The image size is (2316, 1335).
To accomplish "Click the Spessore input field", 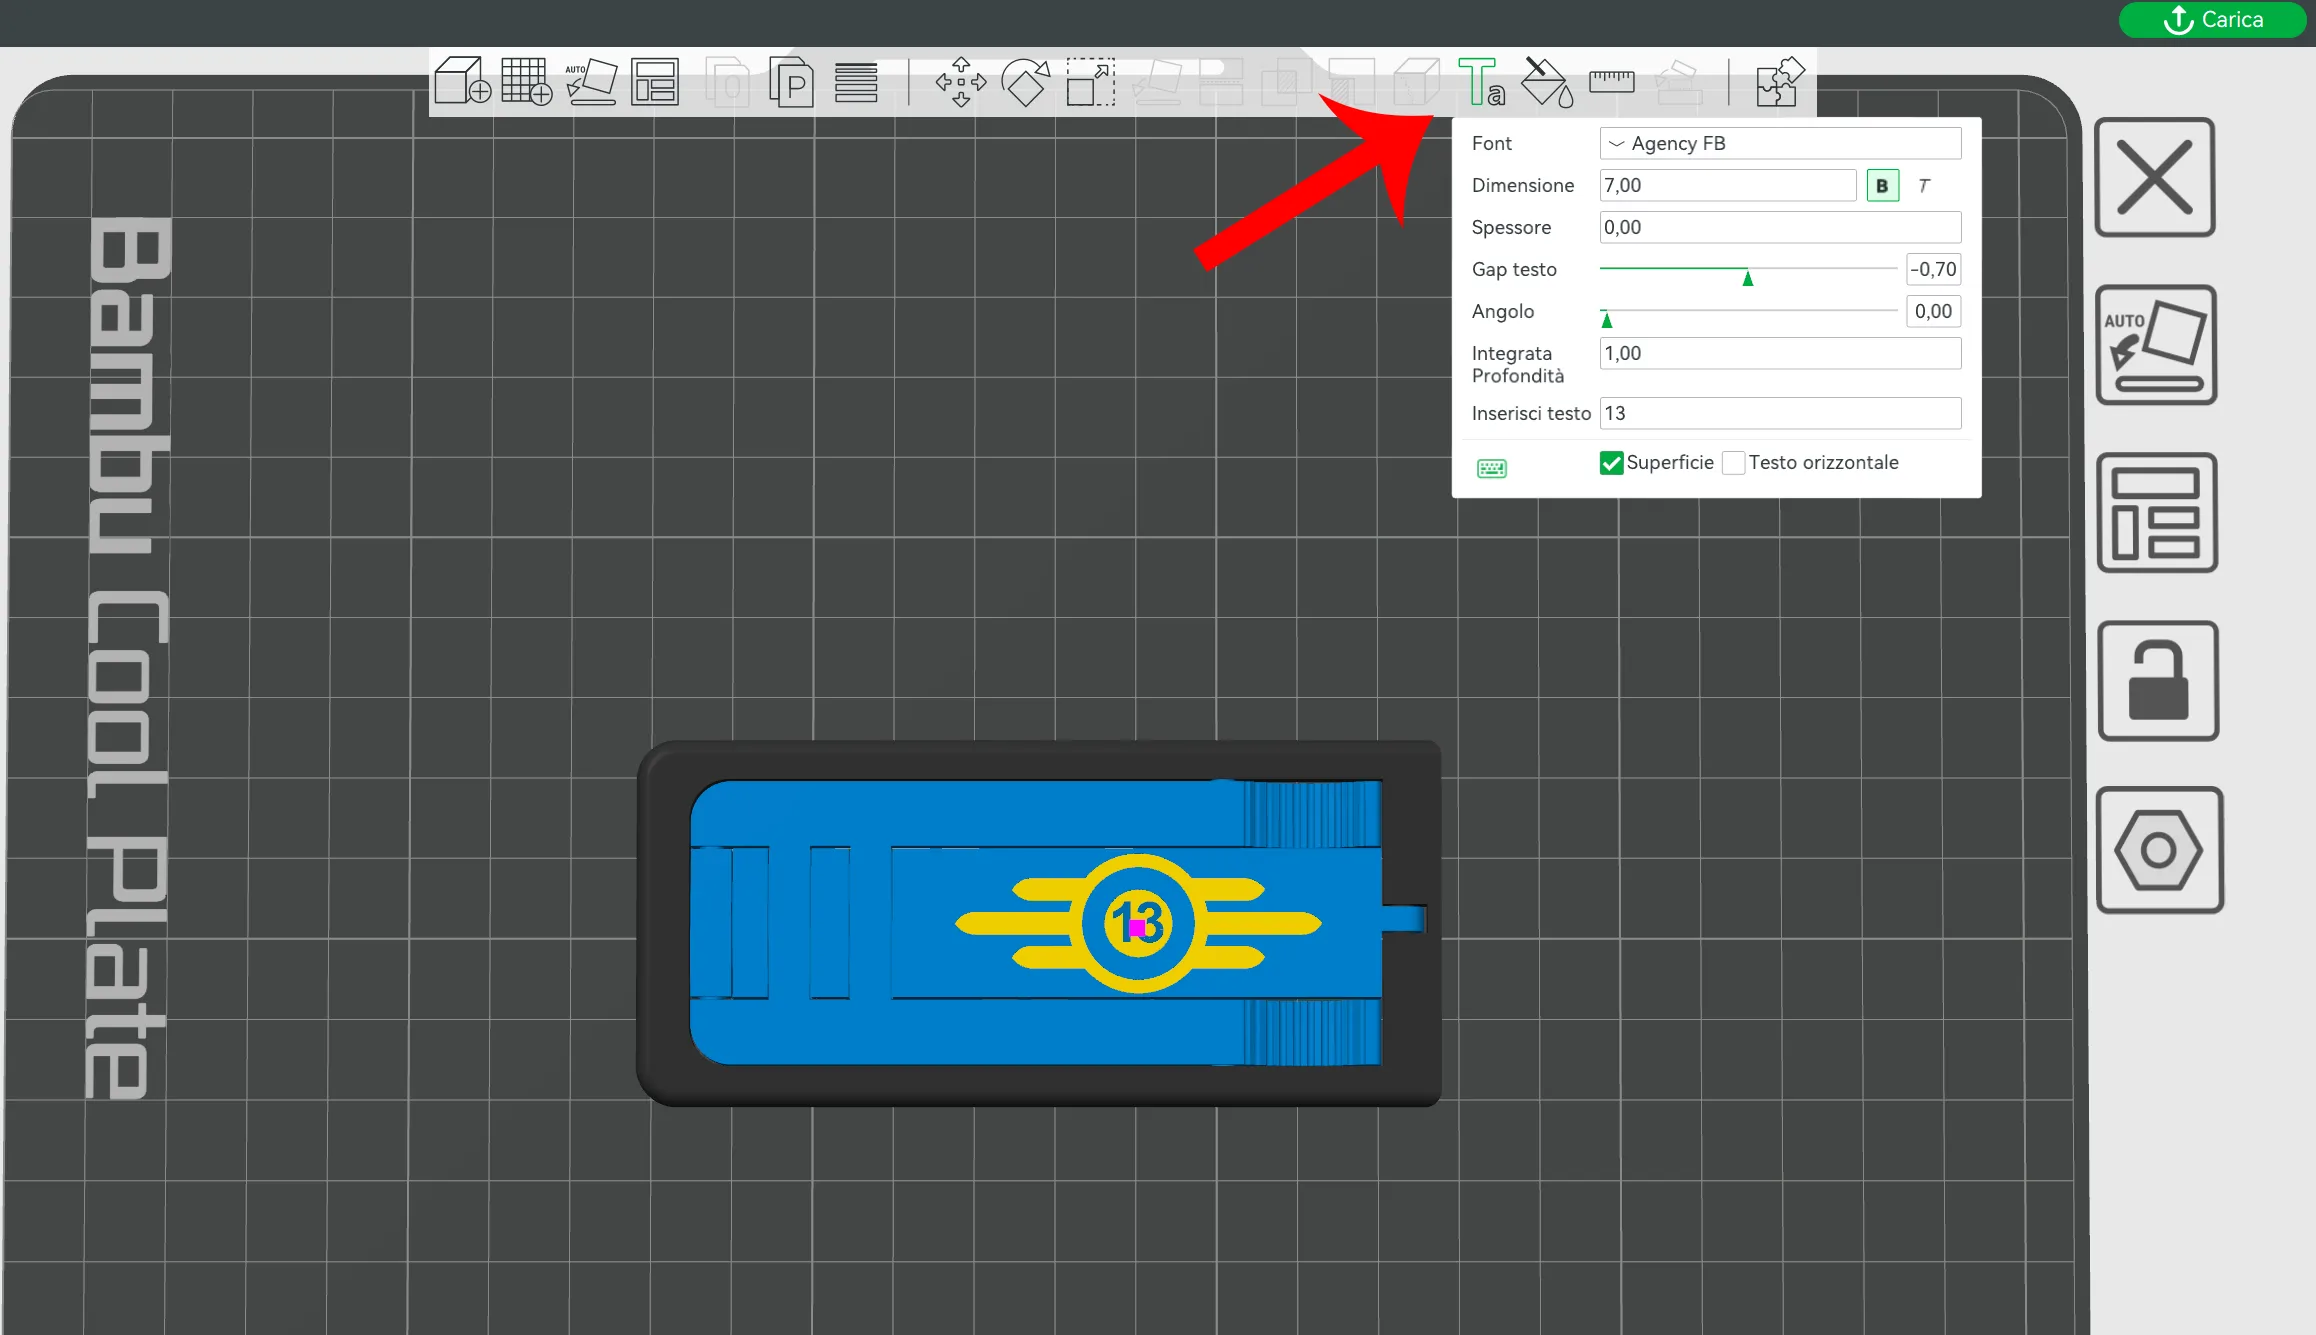I will click(1780, 227).
